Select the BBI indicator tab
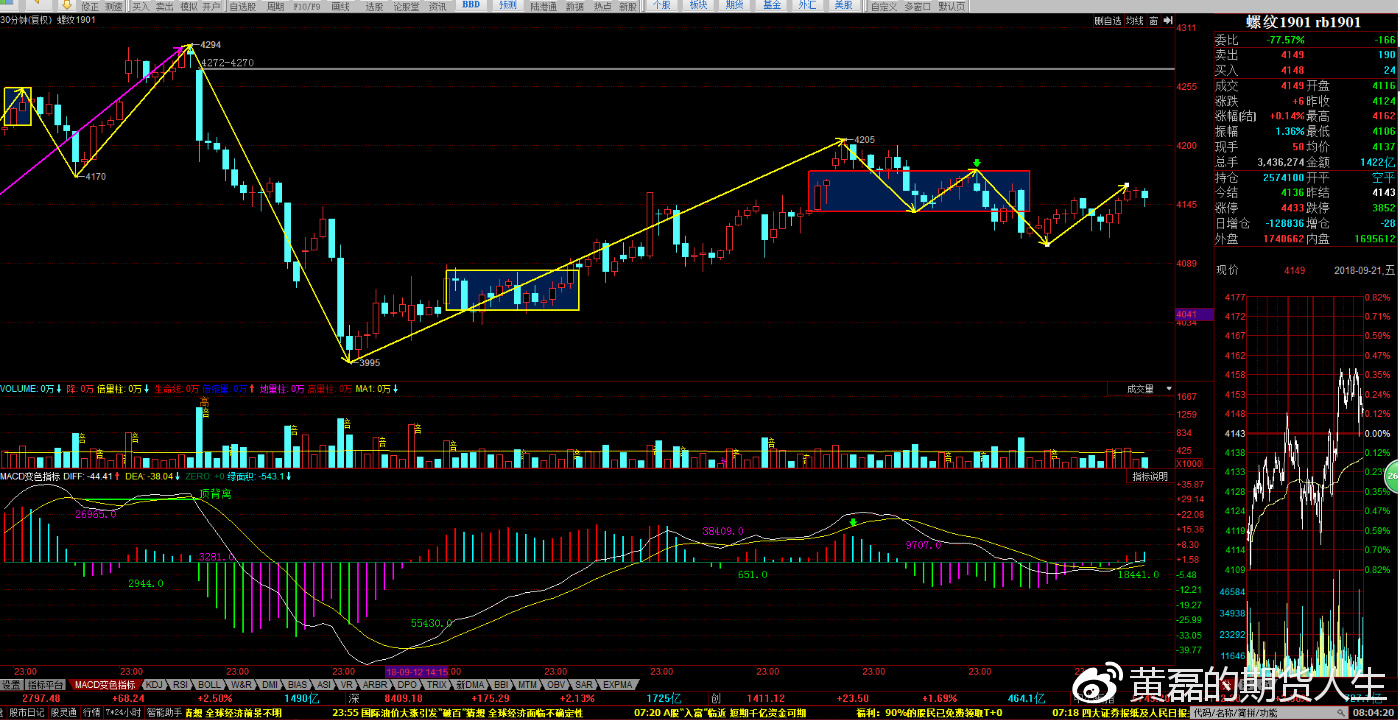The height and width of the screenshot is (720, 1400). click(501, 685)
